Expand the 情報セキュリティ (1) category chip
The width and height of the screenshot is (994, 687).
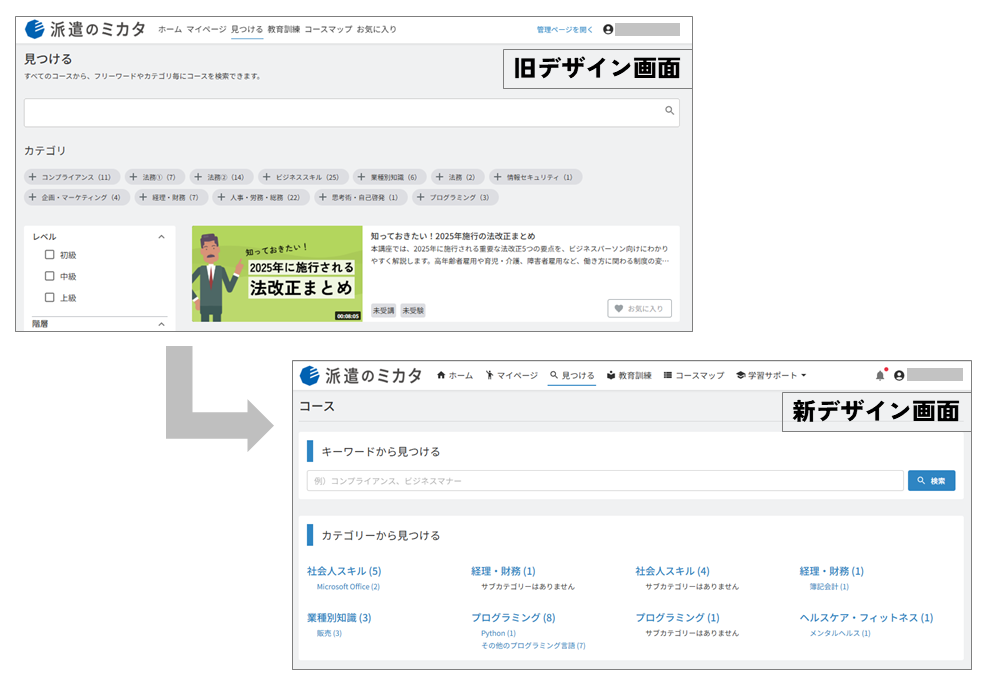click(x=535, y=177)
